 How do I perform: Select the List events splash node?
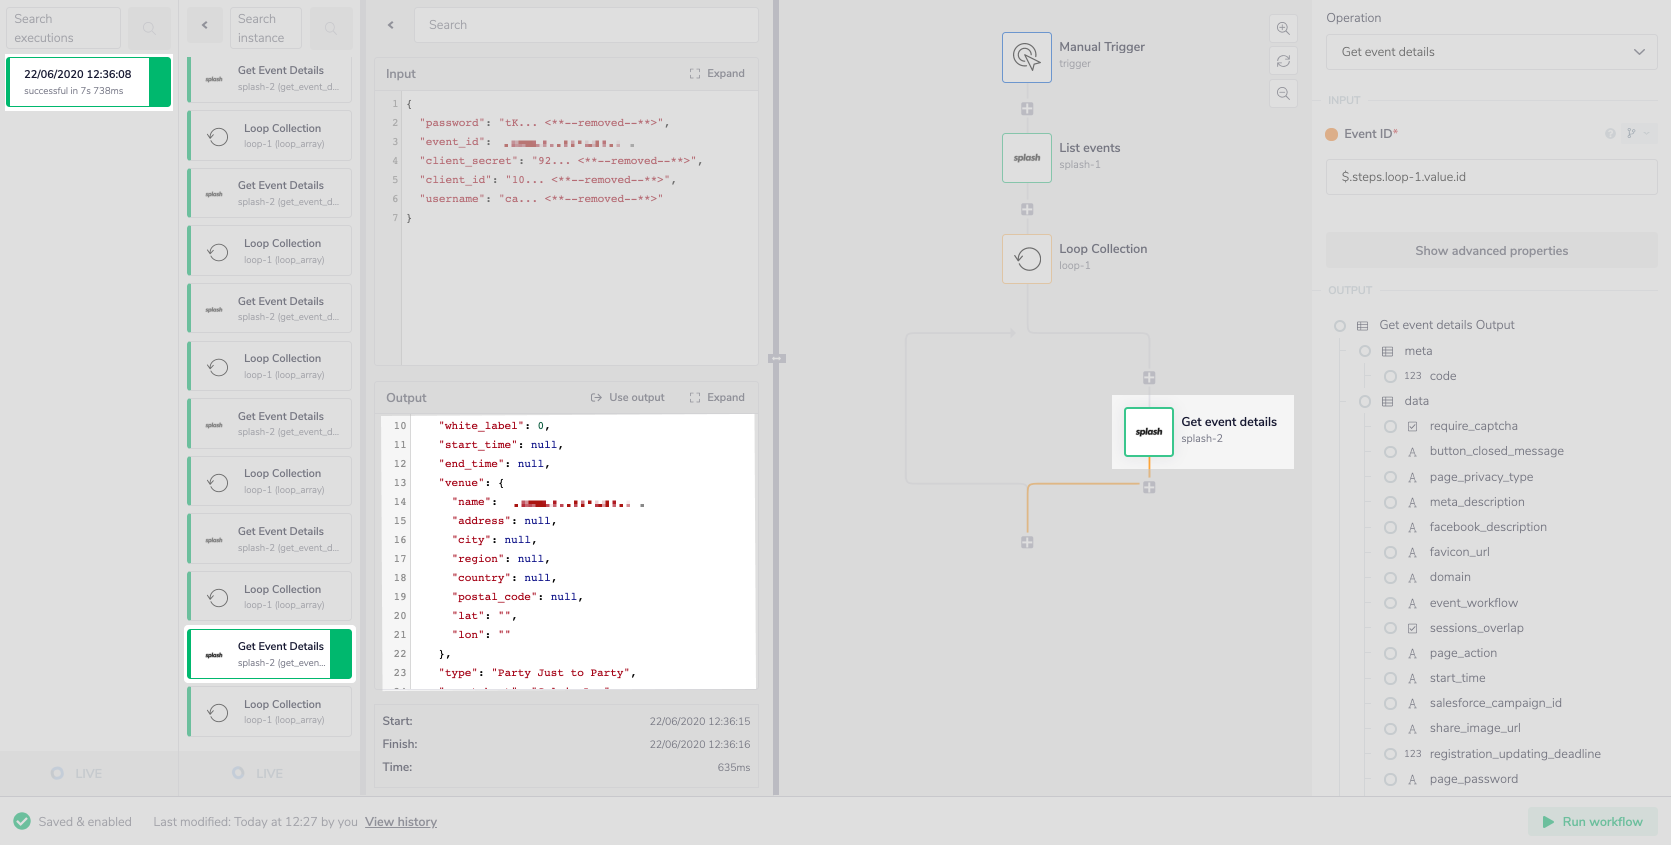click(x=1026, y=158)
